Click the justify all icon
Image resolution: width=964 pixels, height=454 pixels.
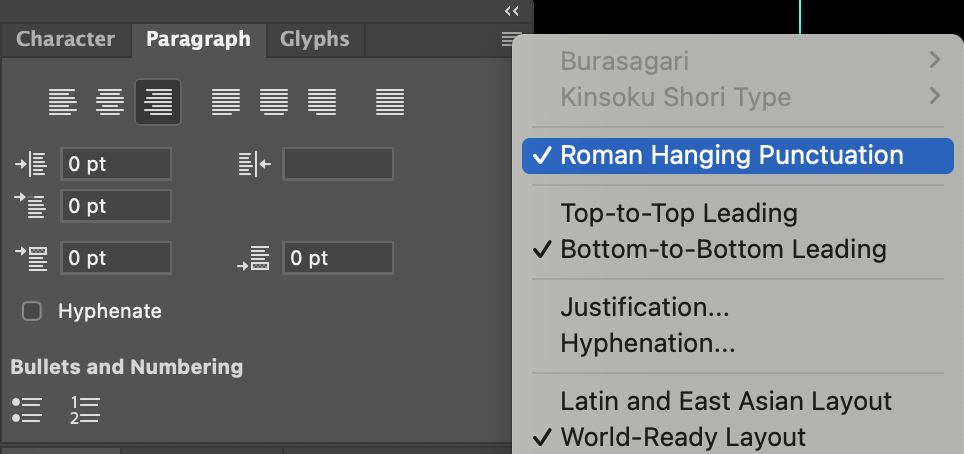coord(390,101)
